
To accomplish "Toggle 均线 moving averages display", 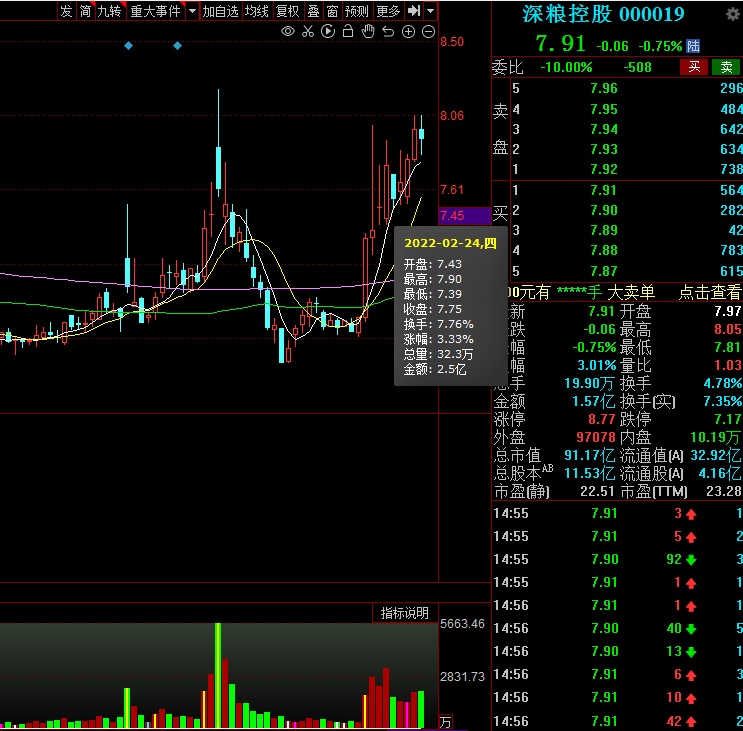I will coord(257,11).
